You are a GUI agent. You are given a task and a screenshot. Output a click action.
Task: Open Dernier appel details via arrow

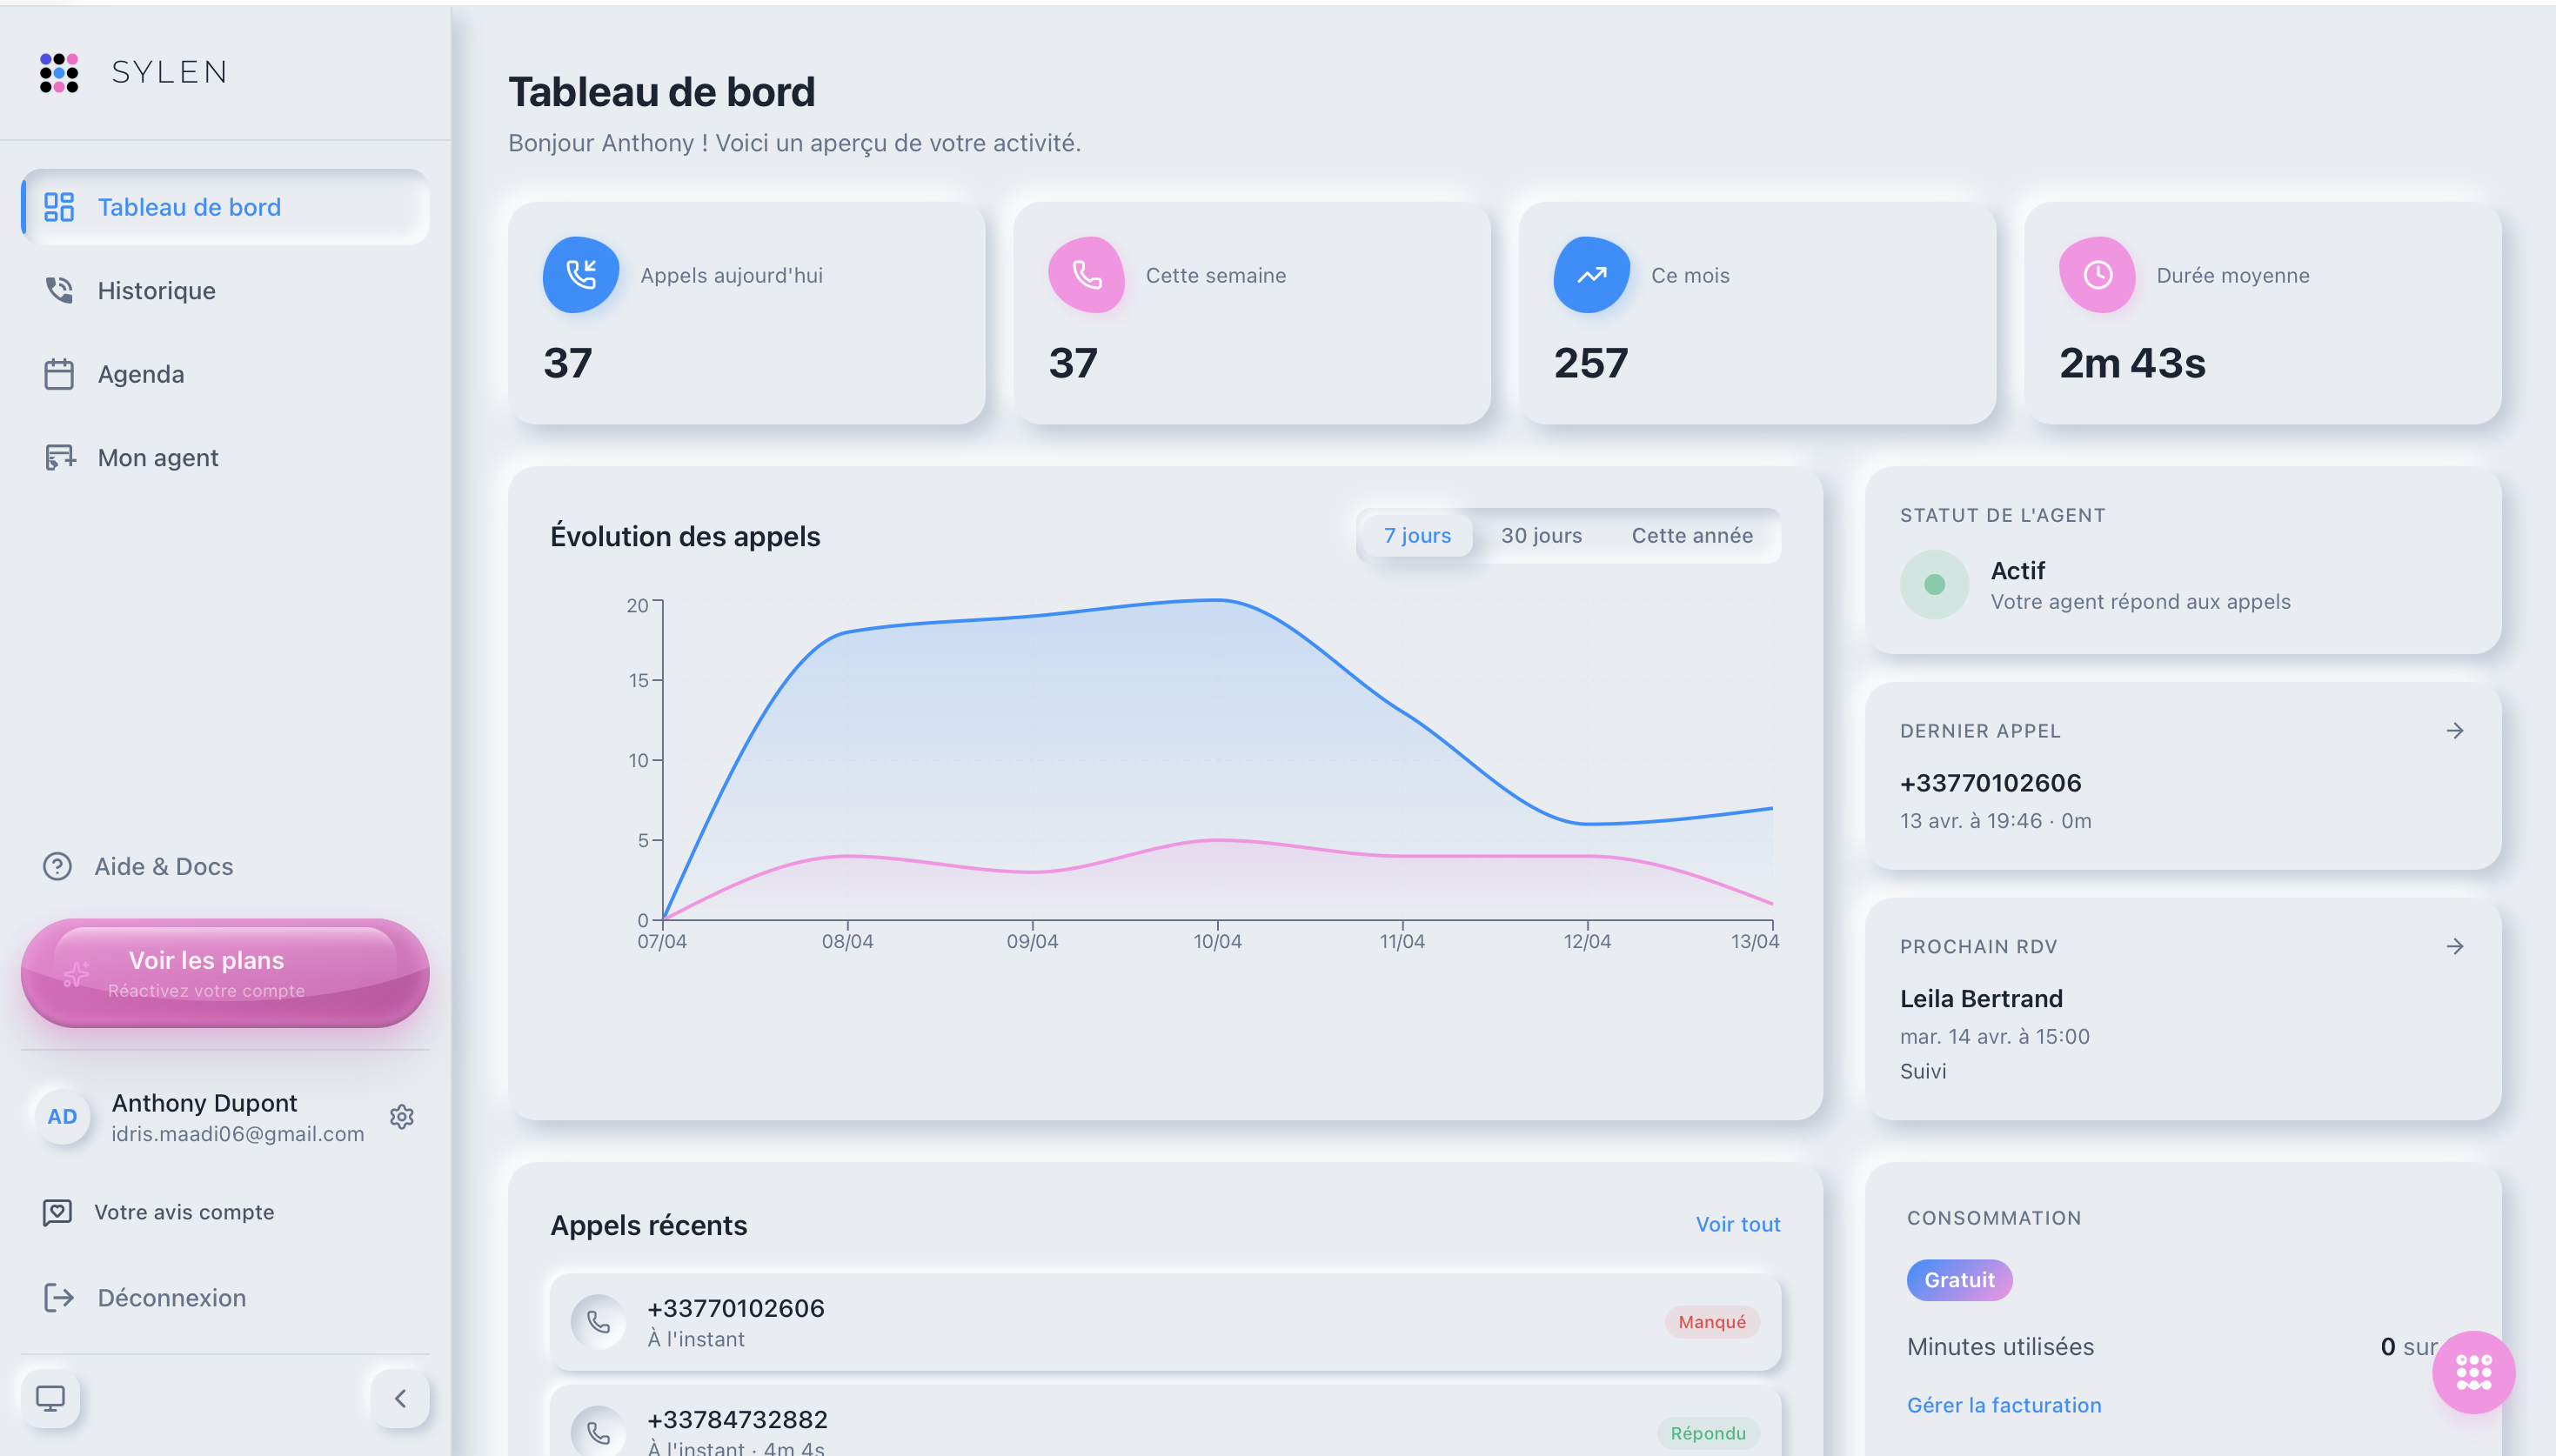2454,731
